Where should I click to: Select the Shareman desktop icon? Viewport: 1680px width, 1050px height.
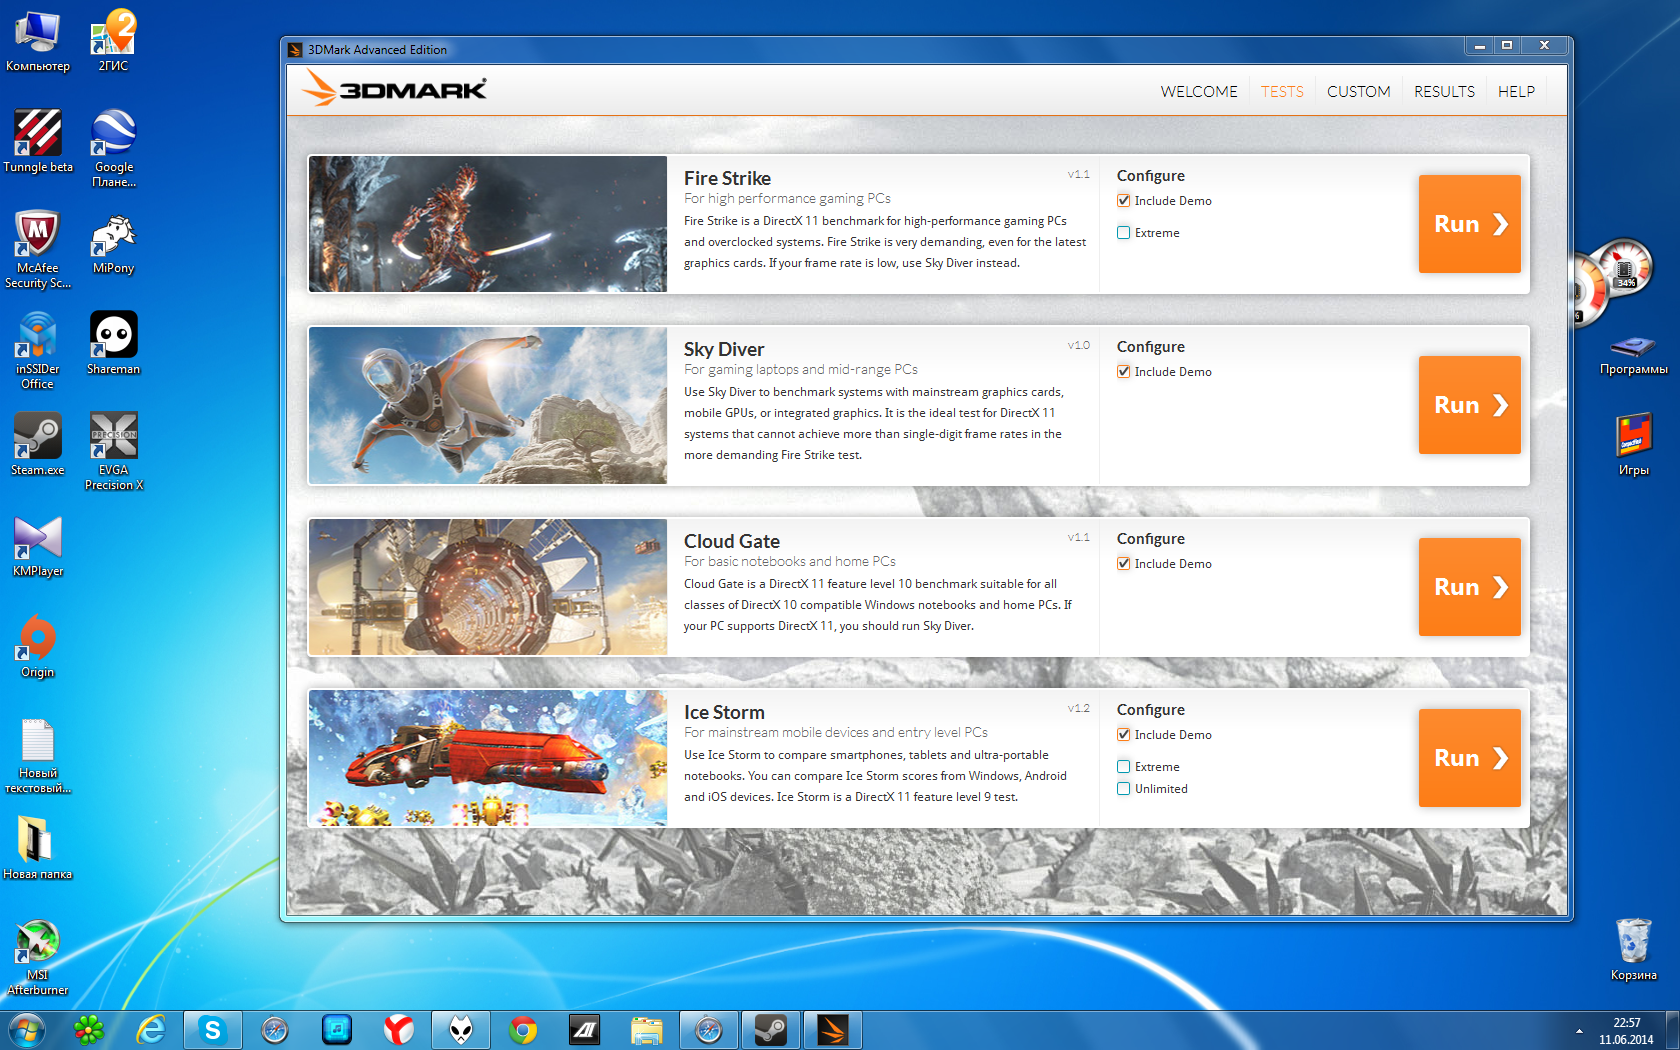113,344
